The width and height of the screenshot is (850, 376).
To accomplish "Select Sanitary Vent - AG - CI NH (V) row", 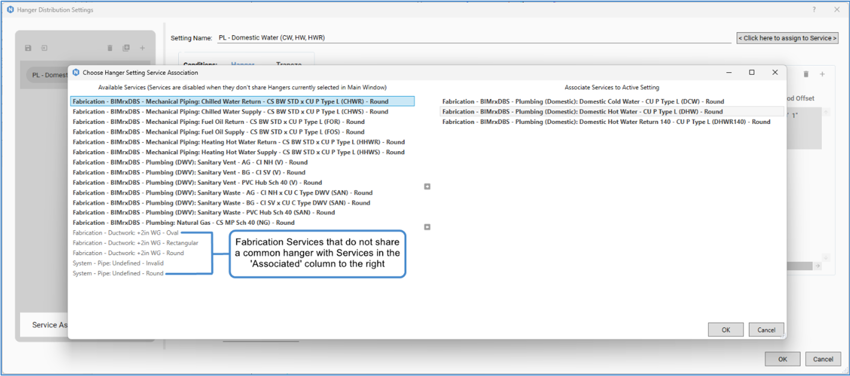I will pos(242,163).
